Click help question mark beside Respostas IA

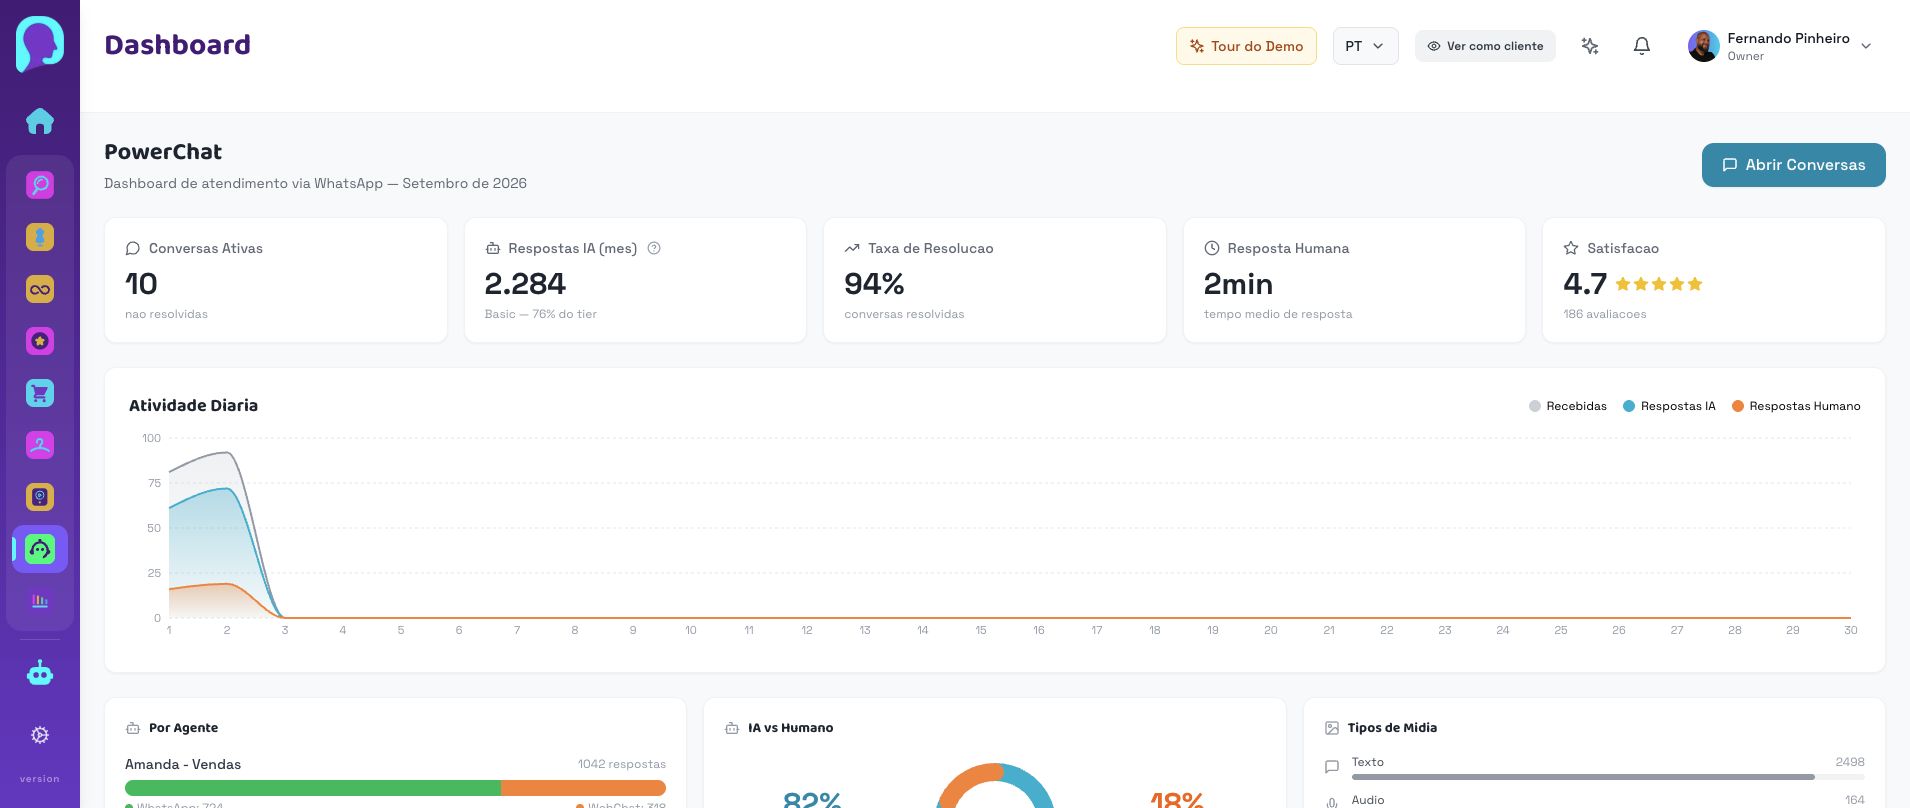pyautogui.click(x=654, y=248)
